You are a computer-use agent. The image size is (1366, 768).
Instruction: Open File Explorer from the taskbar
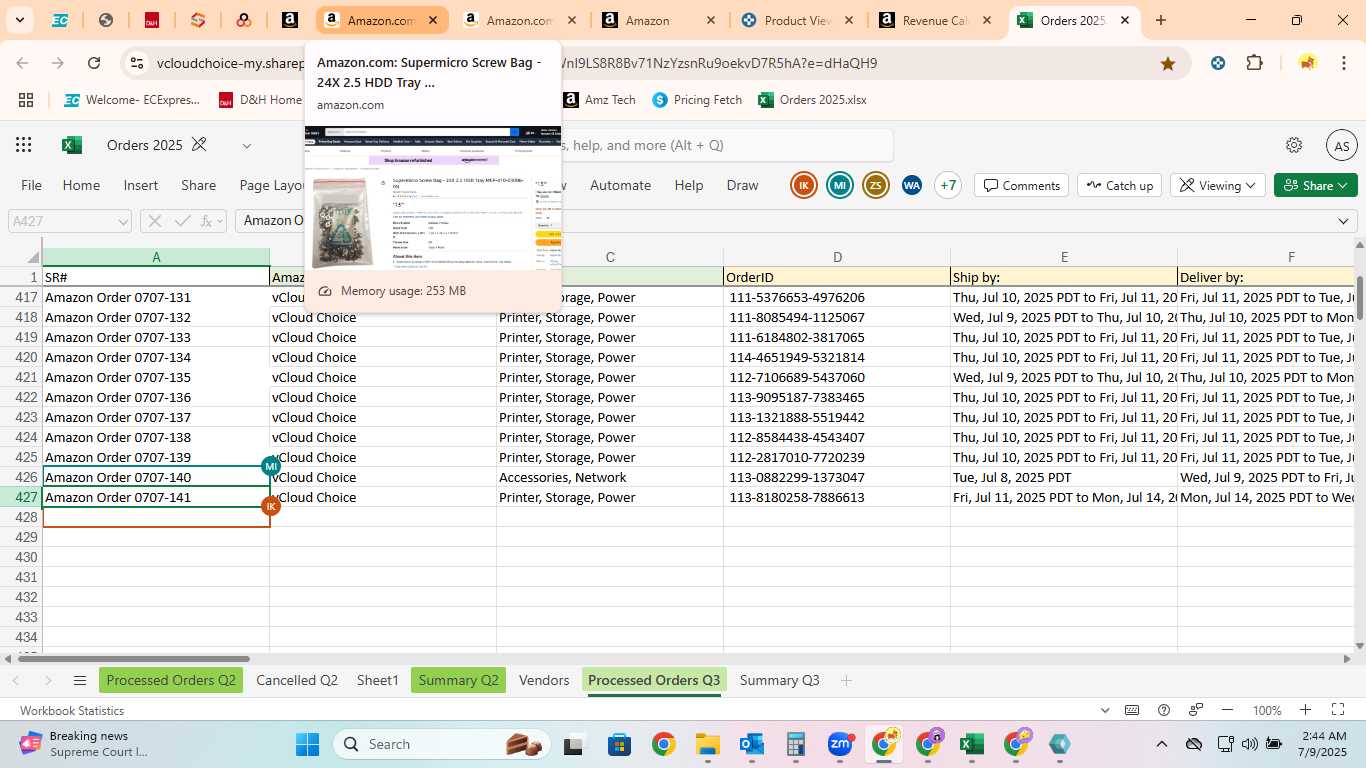tap(708, 744)
